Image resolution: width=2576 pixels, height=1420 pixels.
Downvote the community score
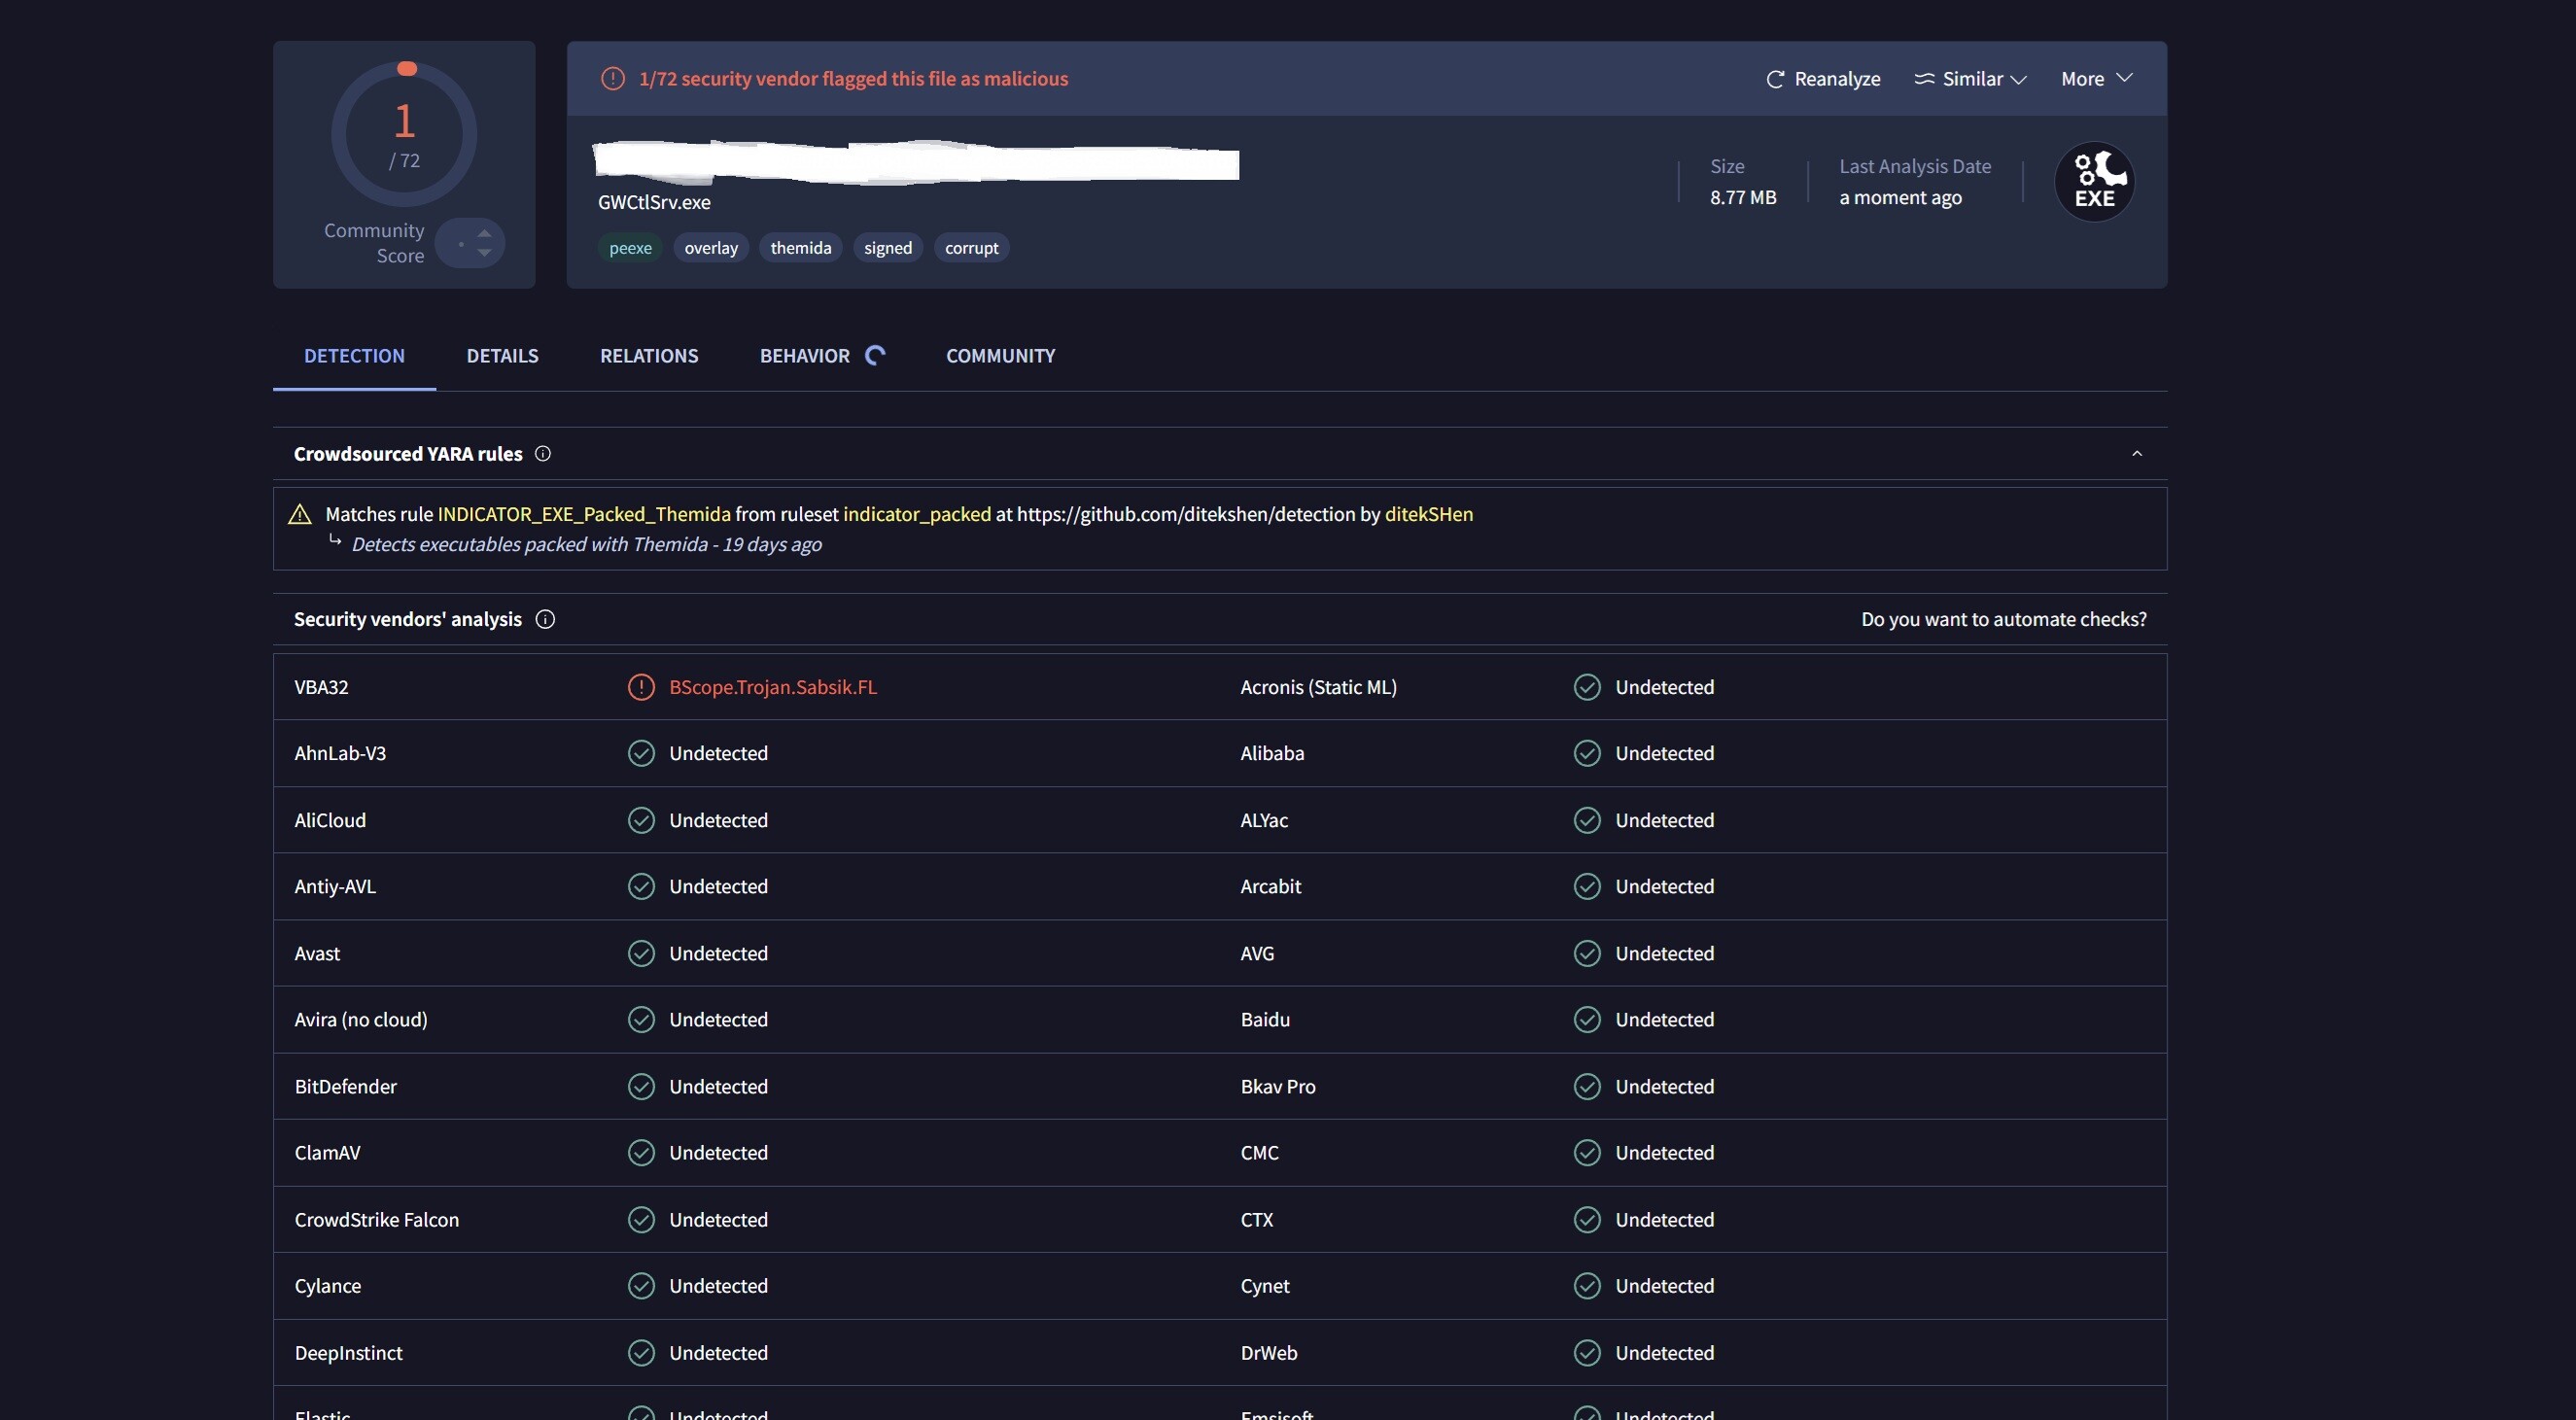(x=484, y=253)
